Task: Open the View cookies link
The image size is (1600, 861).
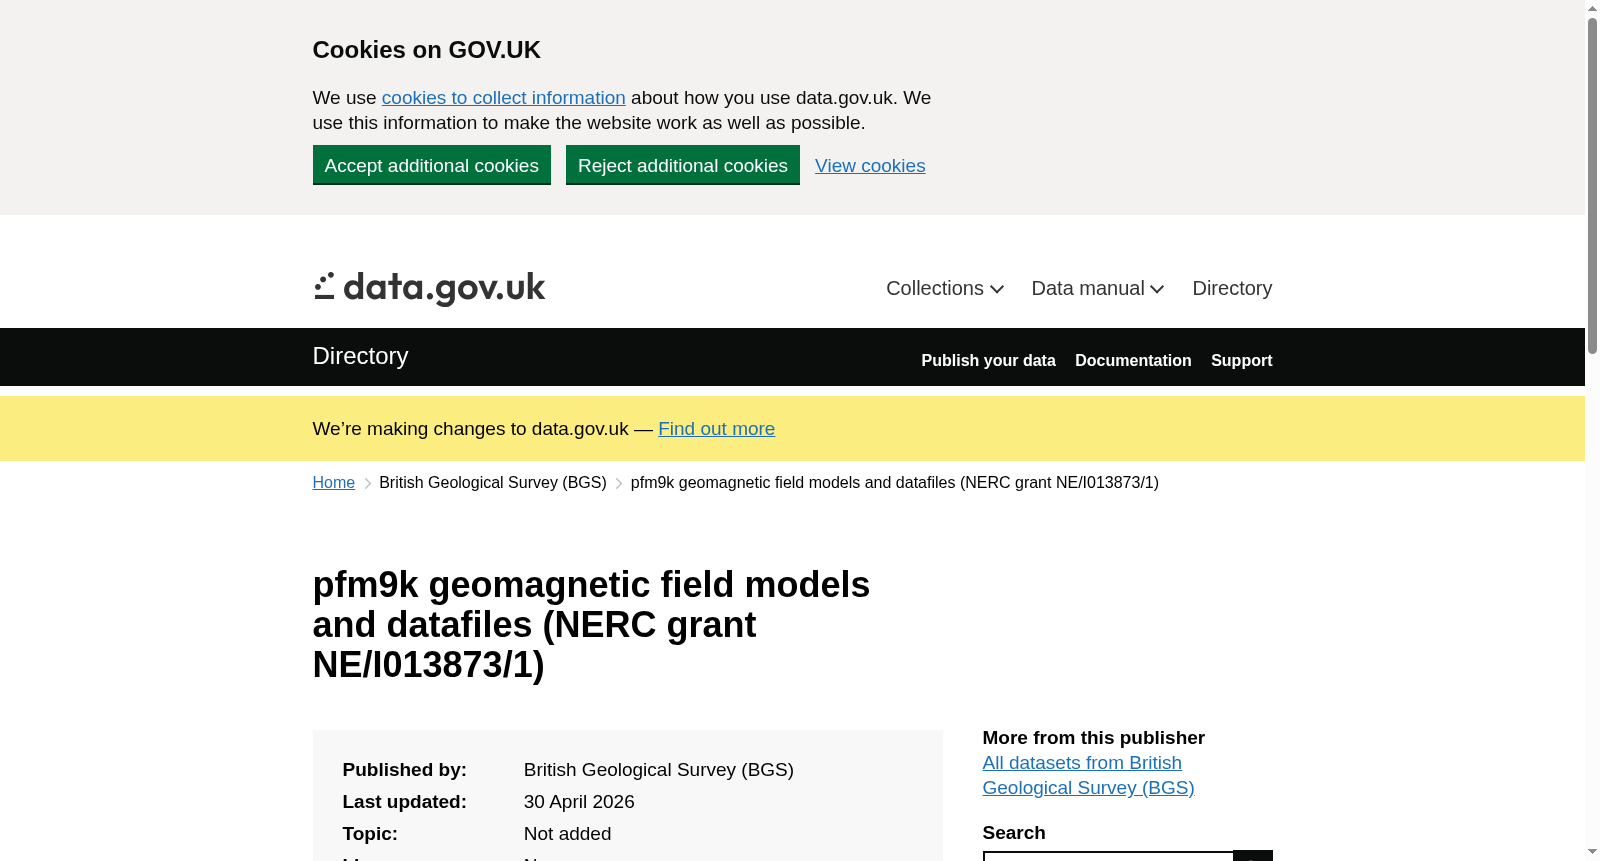Action: pyautogui.click(x=870, y=166)
